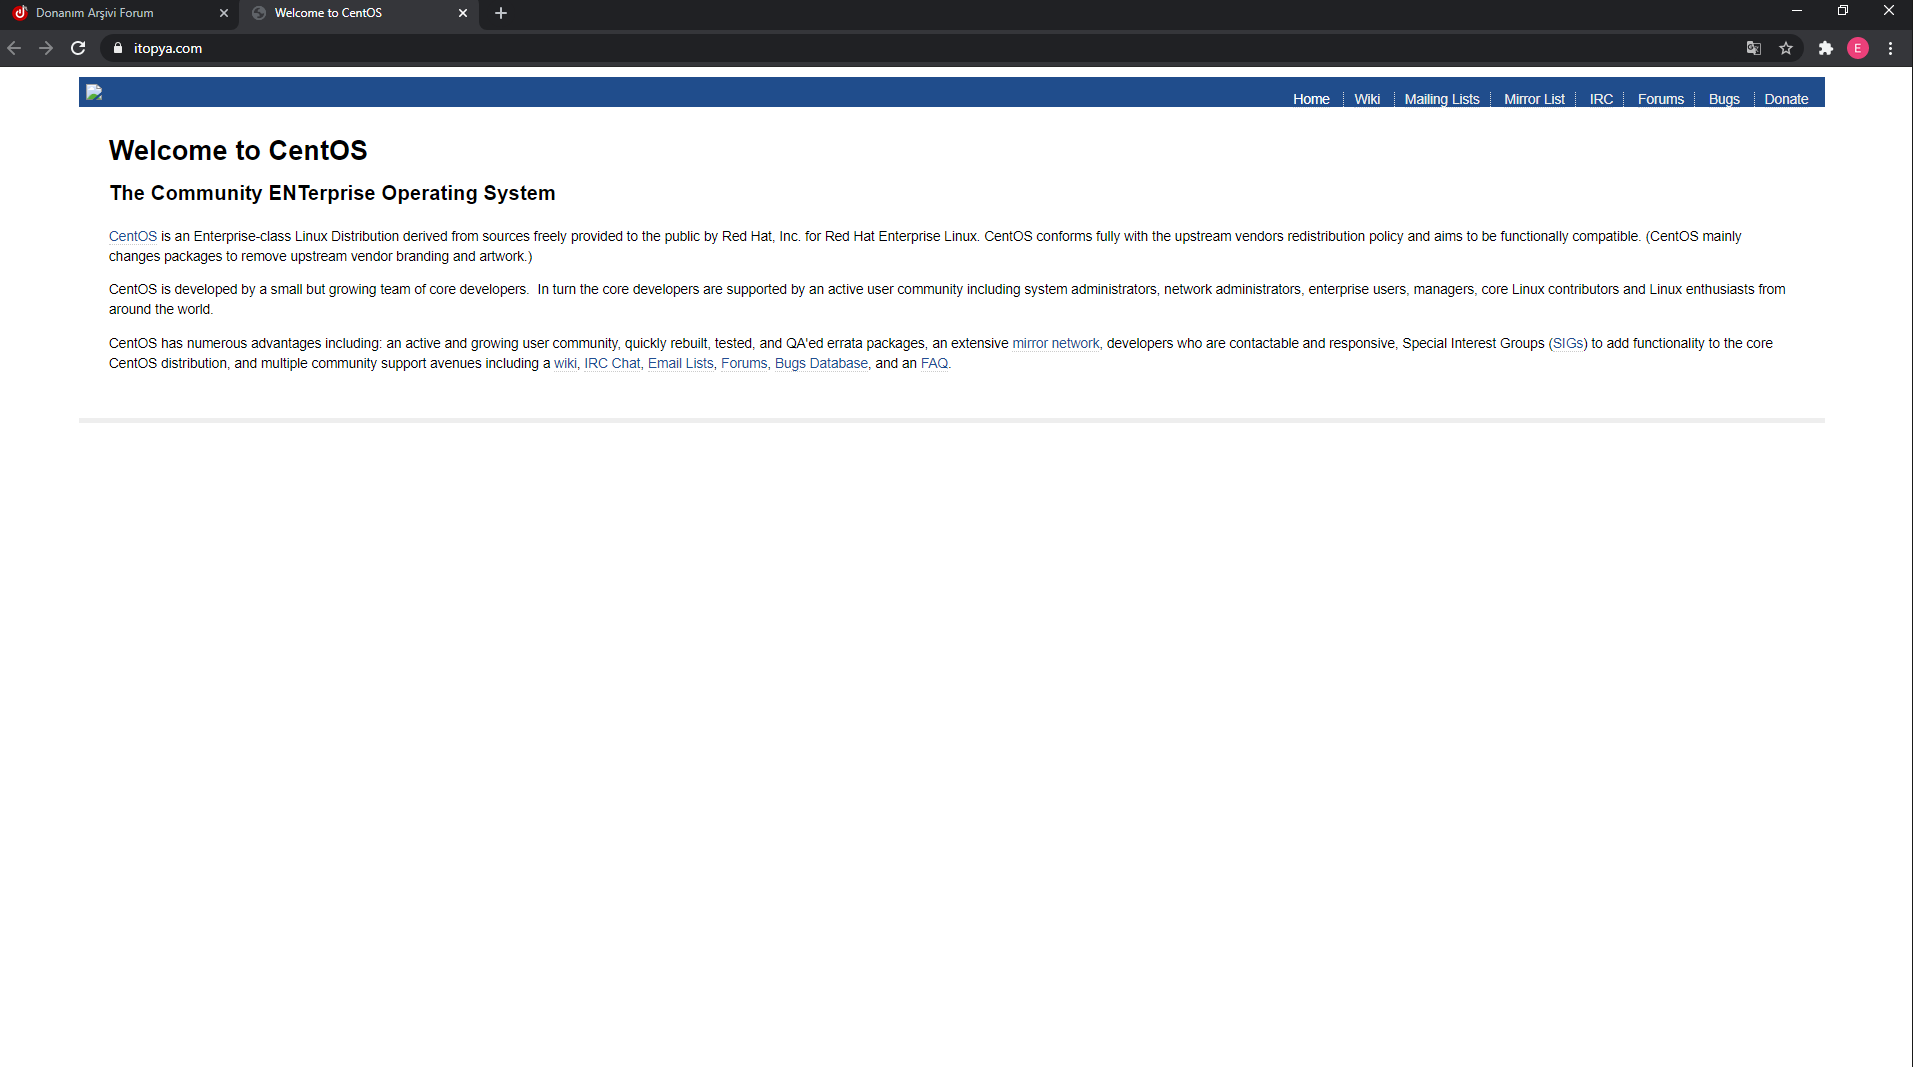Open the mirror network link
The height and width of the screenshot is (1067, 1913).
tap(1056, 343)
